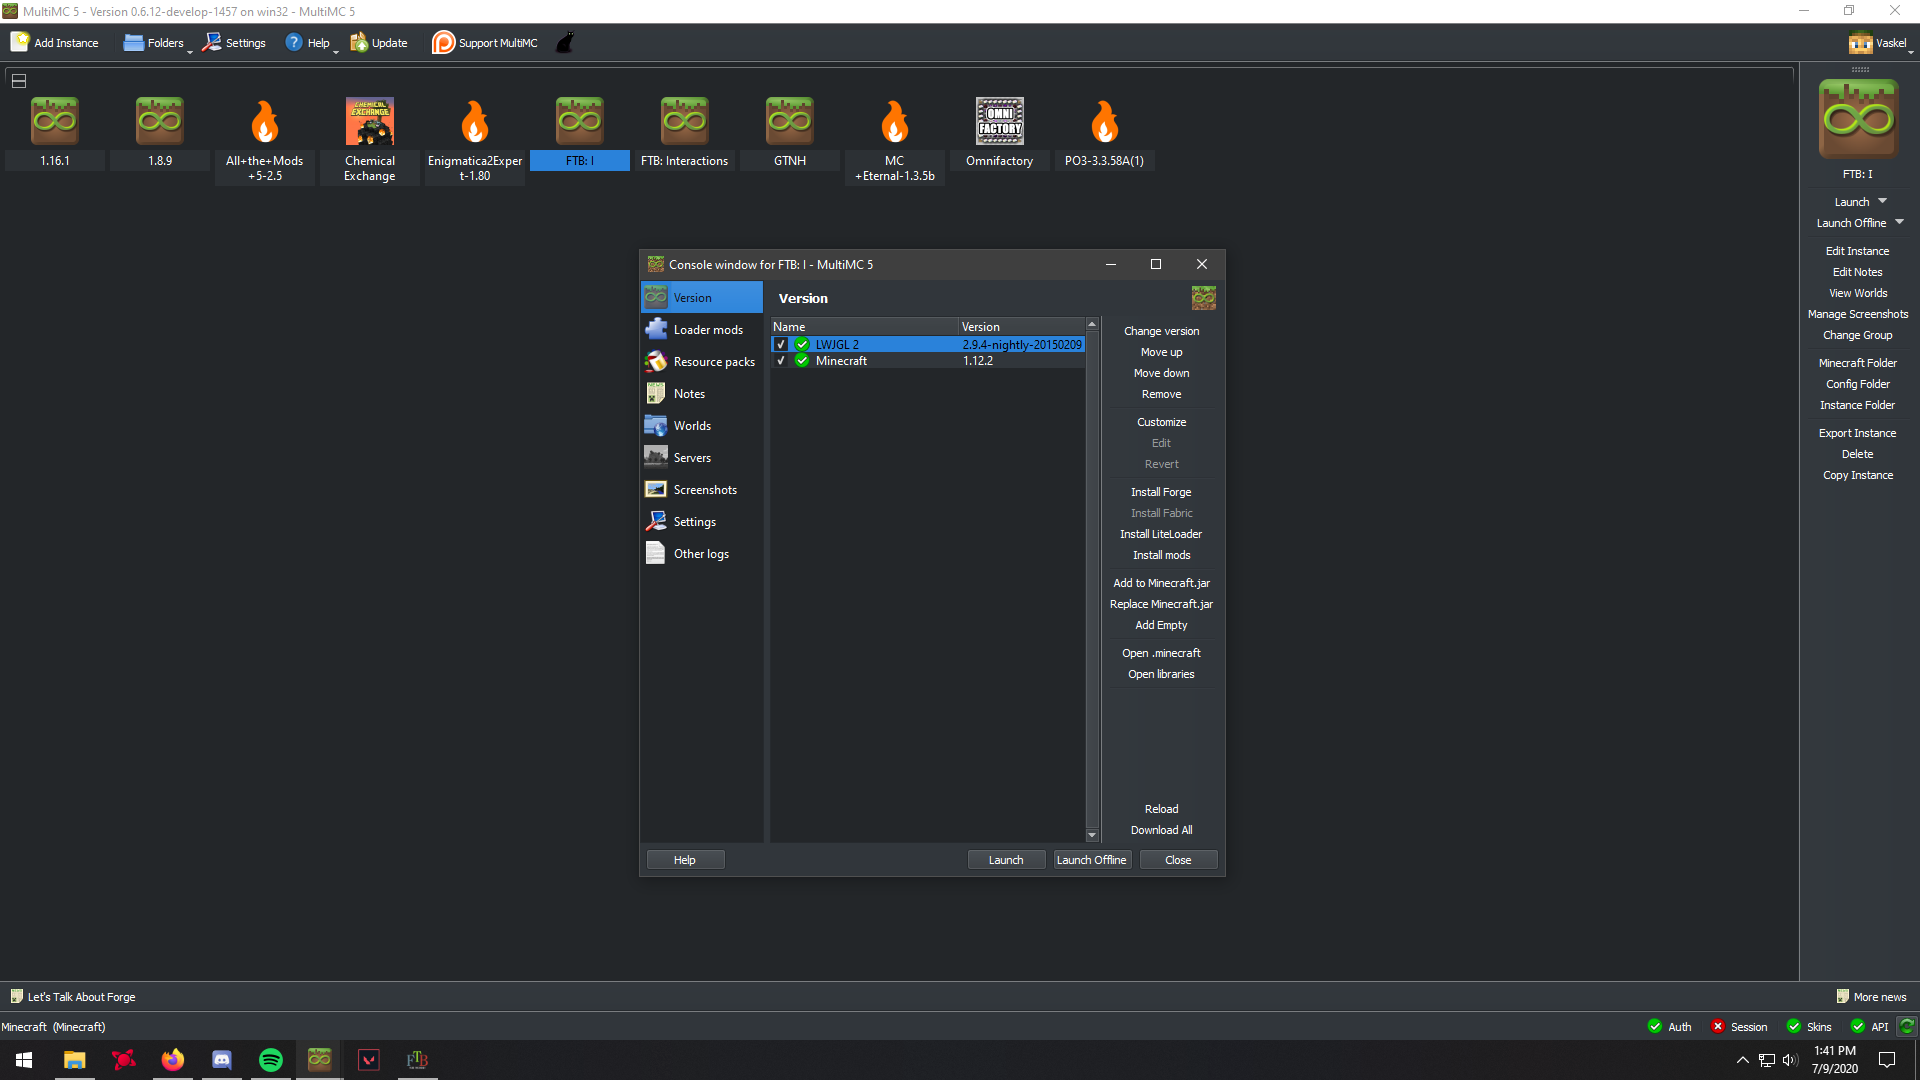Select the GTNH instance icon
1920x1080 pixels.
pyautogui.click(x=789, y=120)
